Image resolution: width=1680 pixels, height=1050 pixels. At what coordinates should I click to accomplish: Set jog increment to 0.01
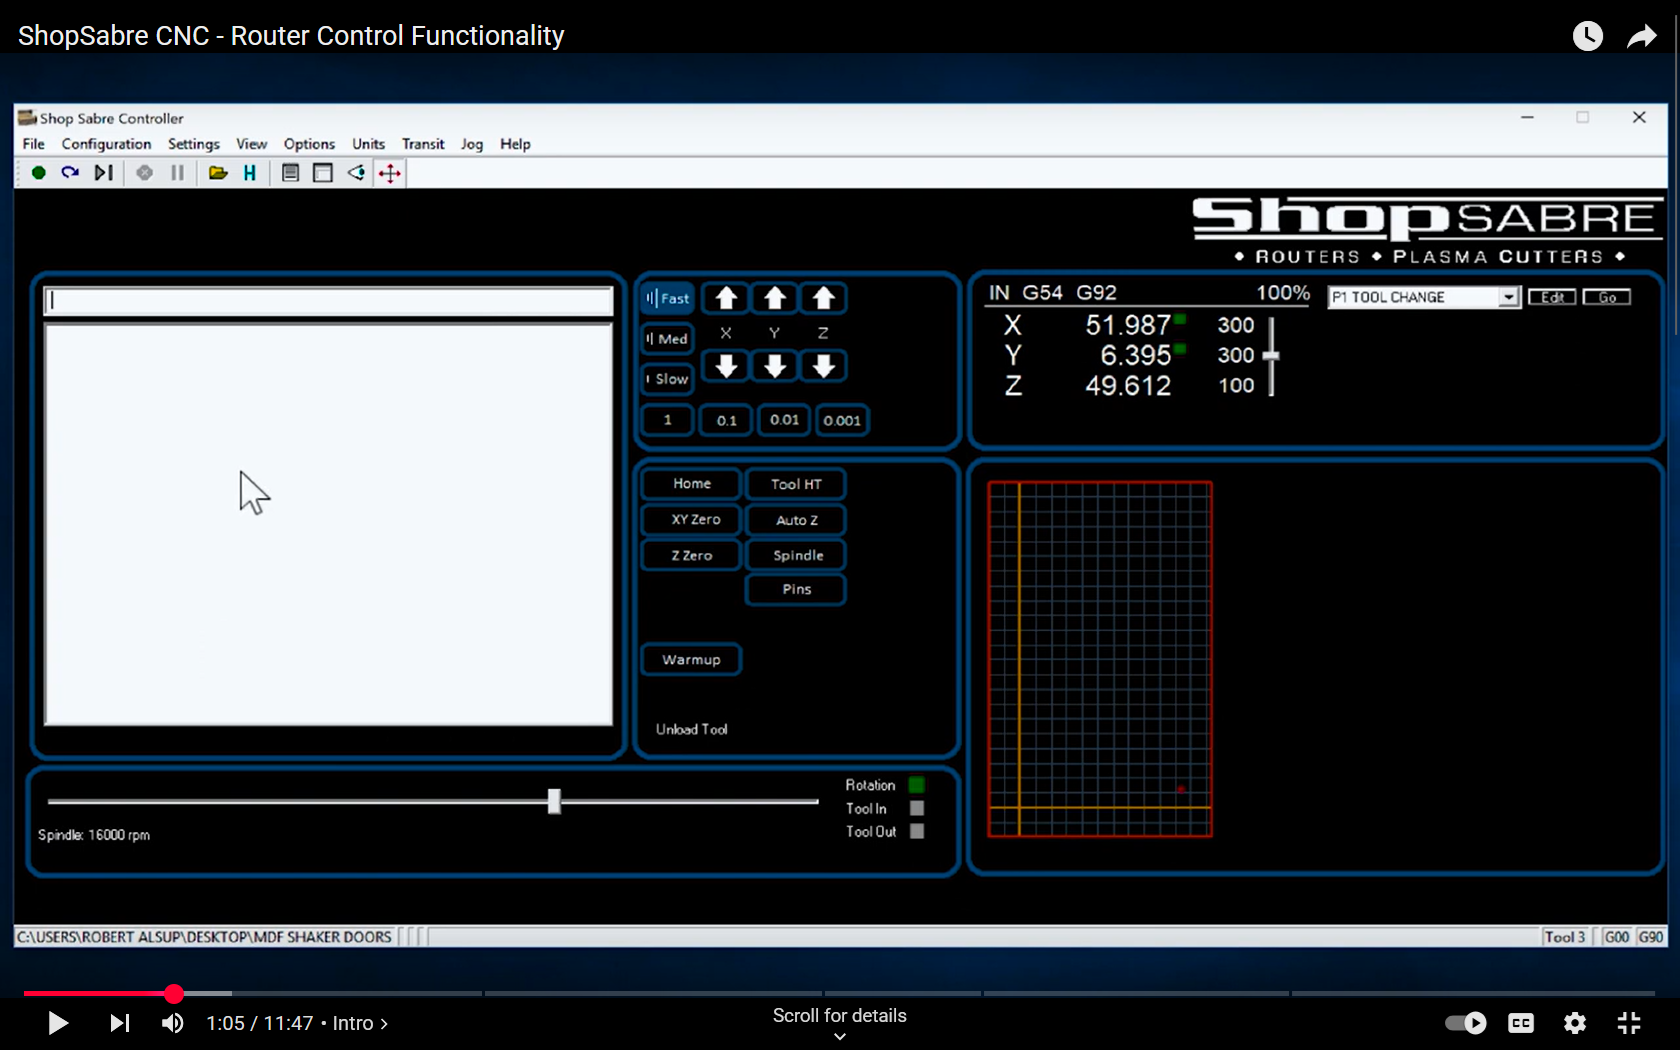click(x=784, y=420)
